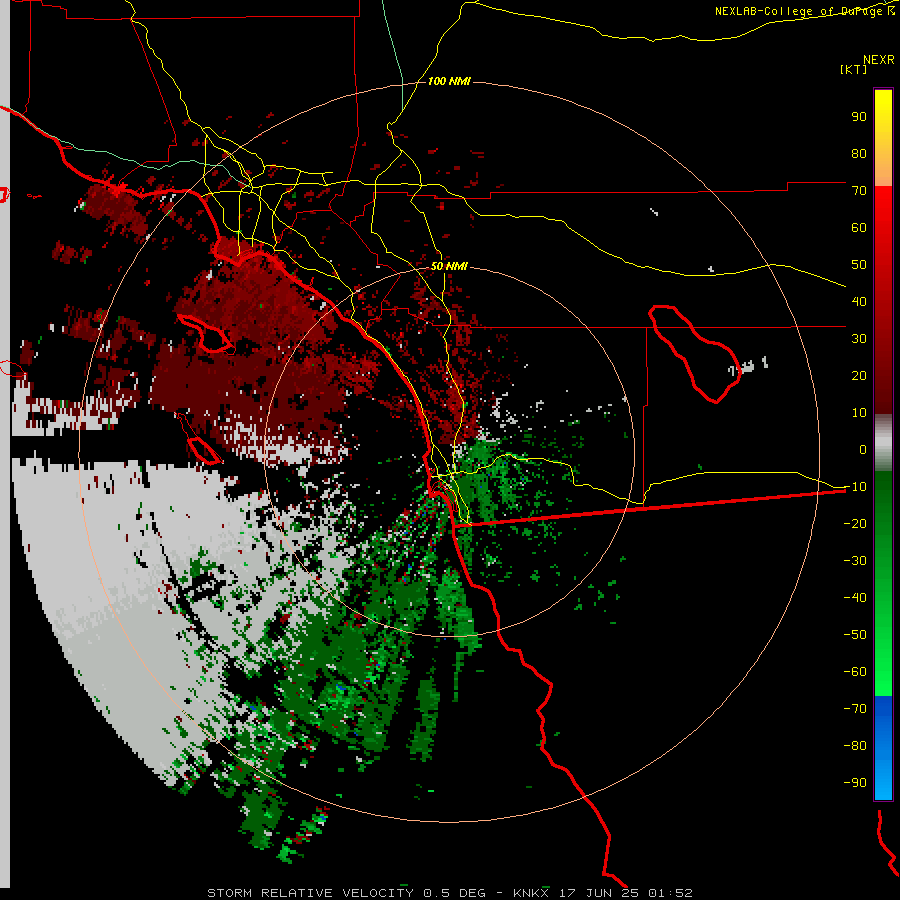Screen dimensions: 900x900
Task: Click the NEXR label above the color scale
Action: [x=878, y=60]
